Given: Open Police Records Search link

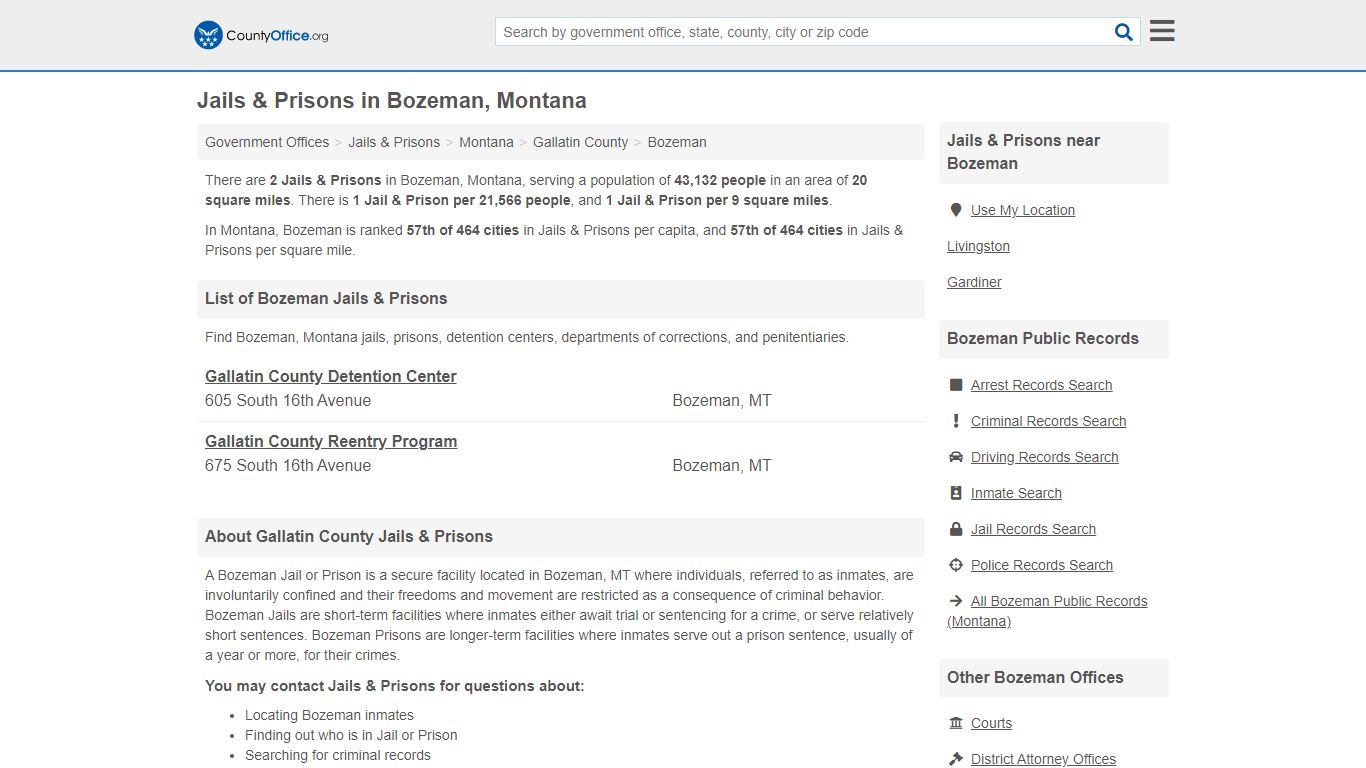Looking at the screenshot, I should (x=1041, y=565).
